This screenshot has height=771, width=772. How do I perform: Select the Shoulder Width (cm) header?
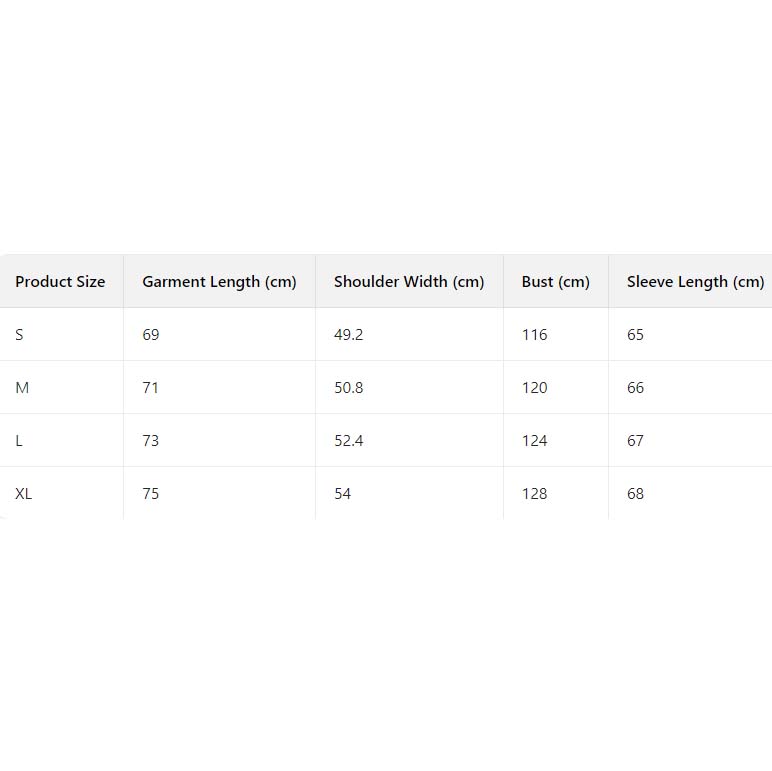tap(409, 282)
